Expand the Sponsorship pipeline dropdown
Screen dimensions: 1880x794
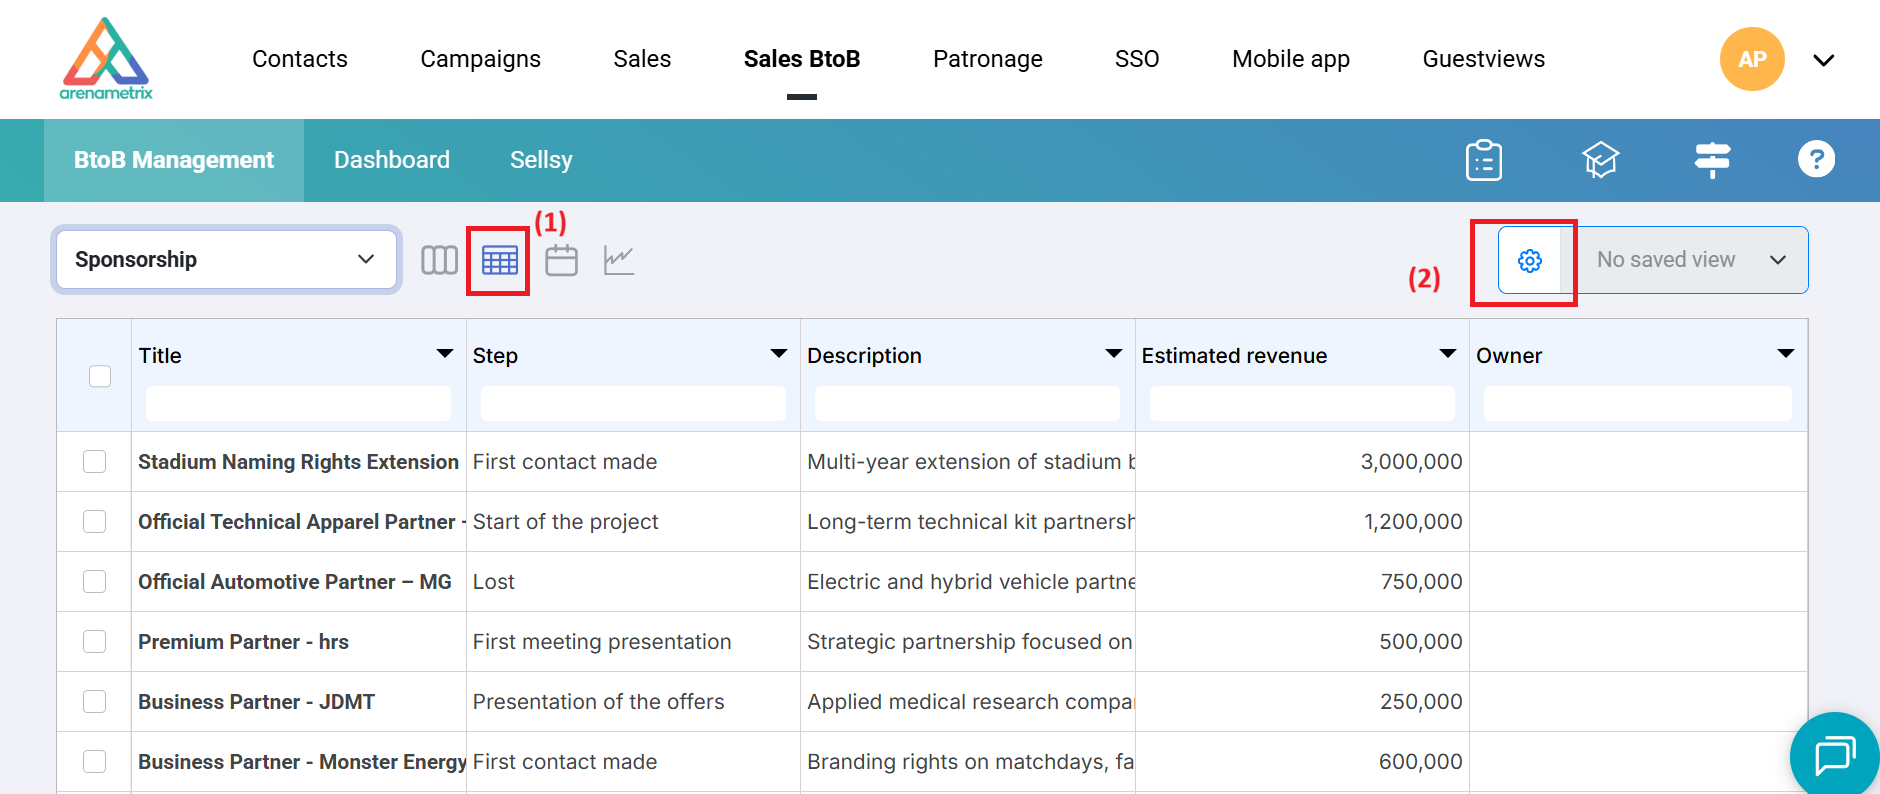click(226, 260)
